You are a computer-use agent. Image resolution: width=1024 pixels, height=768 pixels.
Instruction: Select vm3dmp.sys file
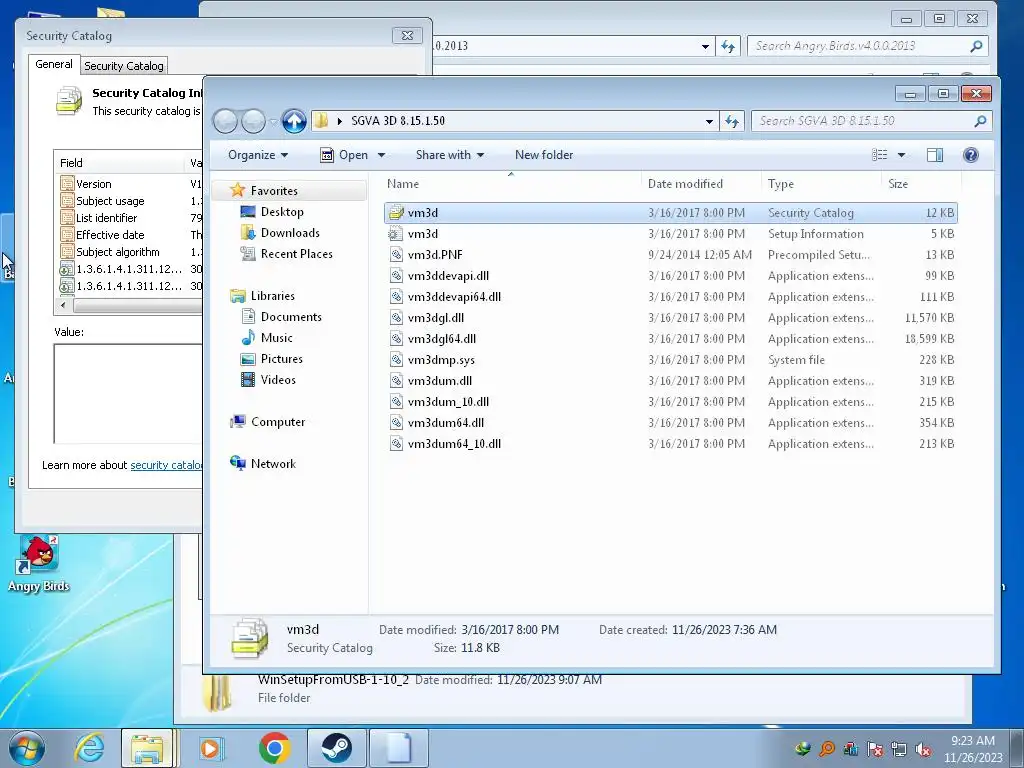671,359
